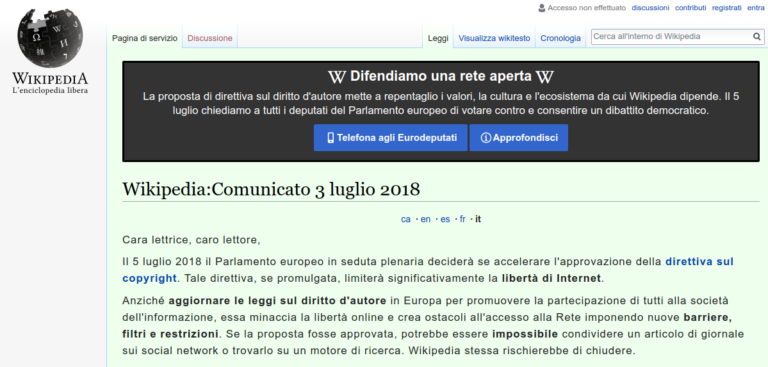
Task: Click the user icon beside Accesso non effettuato
Action: click(x=542, y=8)
